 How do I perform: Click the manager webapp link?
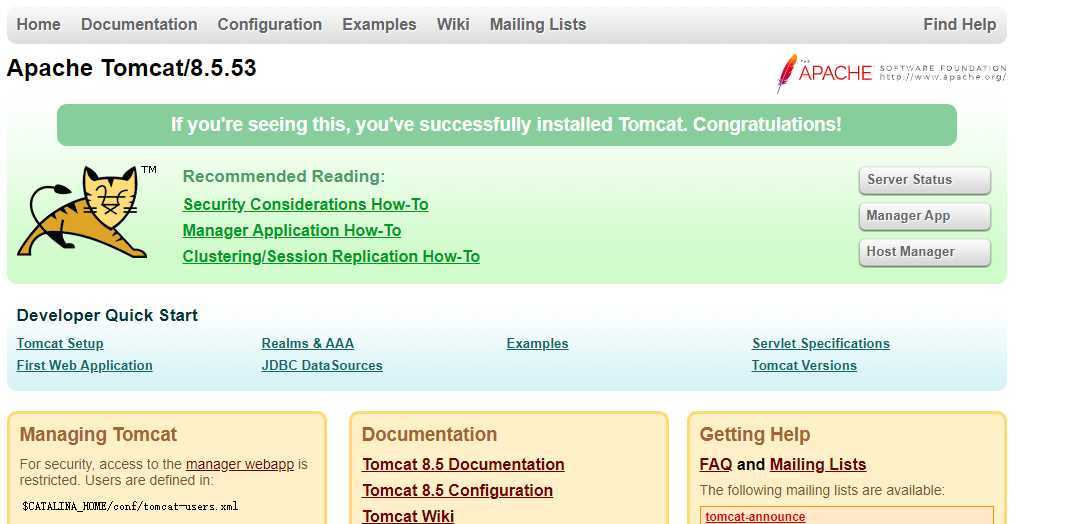tap(240, 464)
